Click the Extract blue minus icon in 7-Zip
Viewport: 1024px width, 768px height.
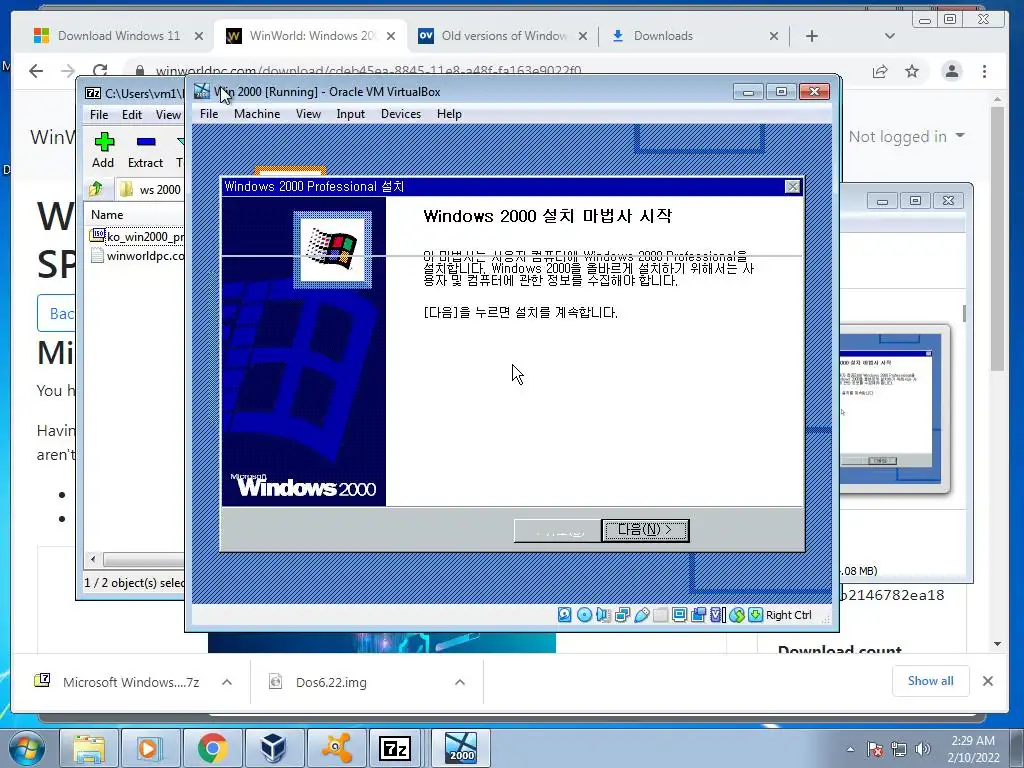[146, 142]
